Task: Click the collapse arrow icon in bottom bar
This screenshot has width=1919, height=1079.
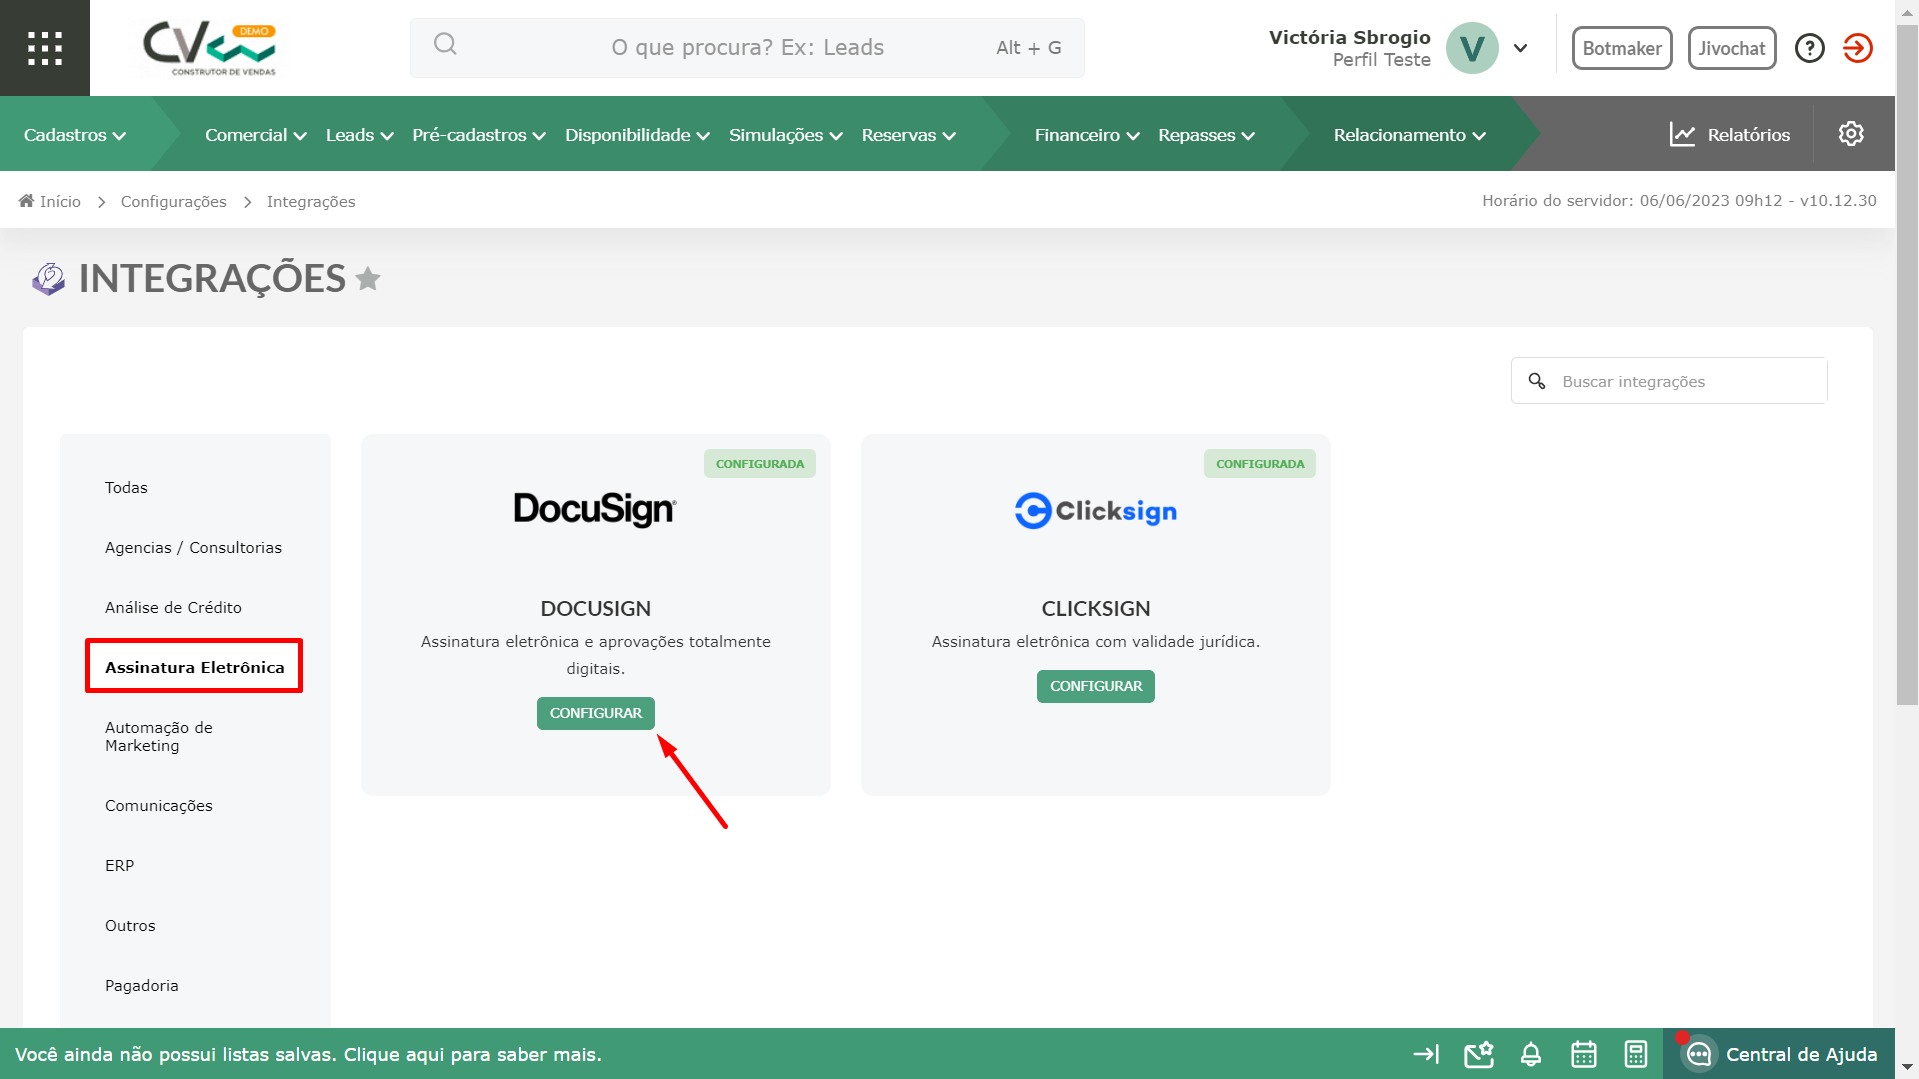Action: 1426,1054
